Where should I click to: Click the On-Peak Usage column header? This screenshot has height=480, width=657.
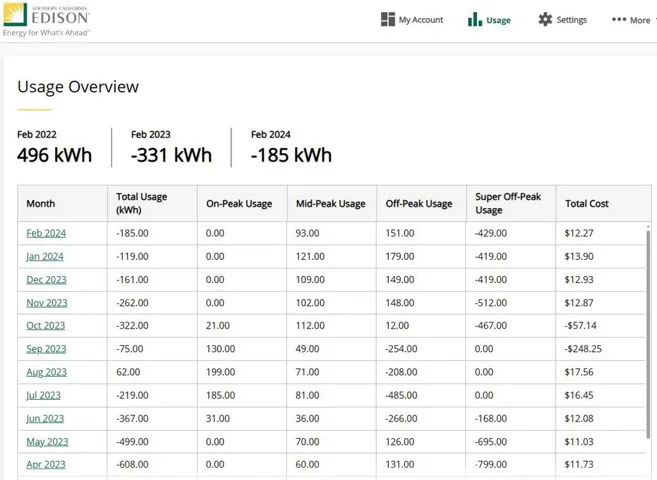pyautogui.click(x=242, y=204)
